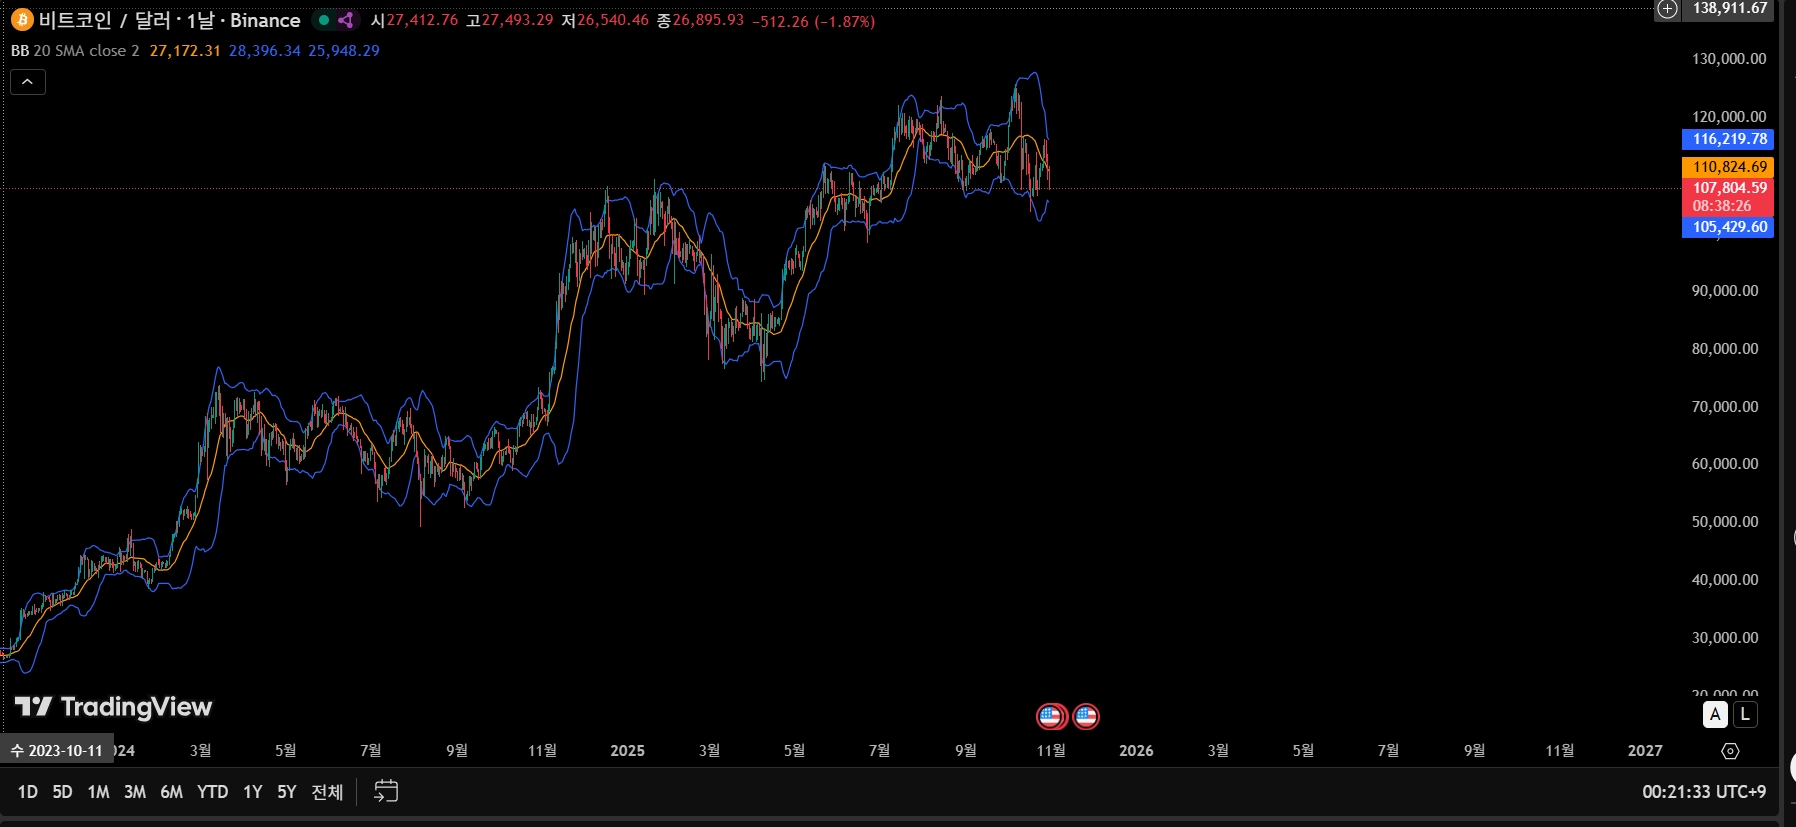This screenshot has height=827, width=1796.
Task: Click the BB 20 SMA close 2 indicator title
Action: [75, 51]
